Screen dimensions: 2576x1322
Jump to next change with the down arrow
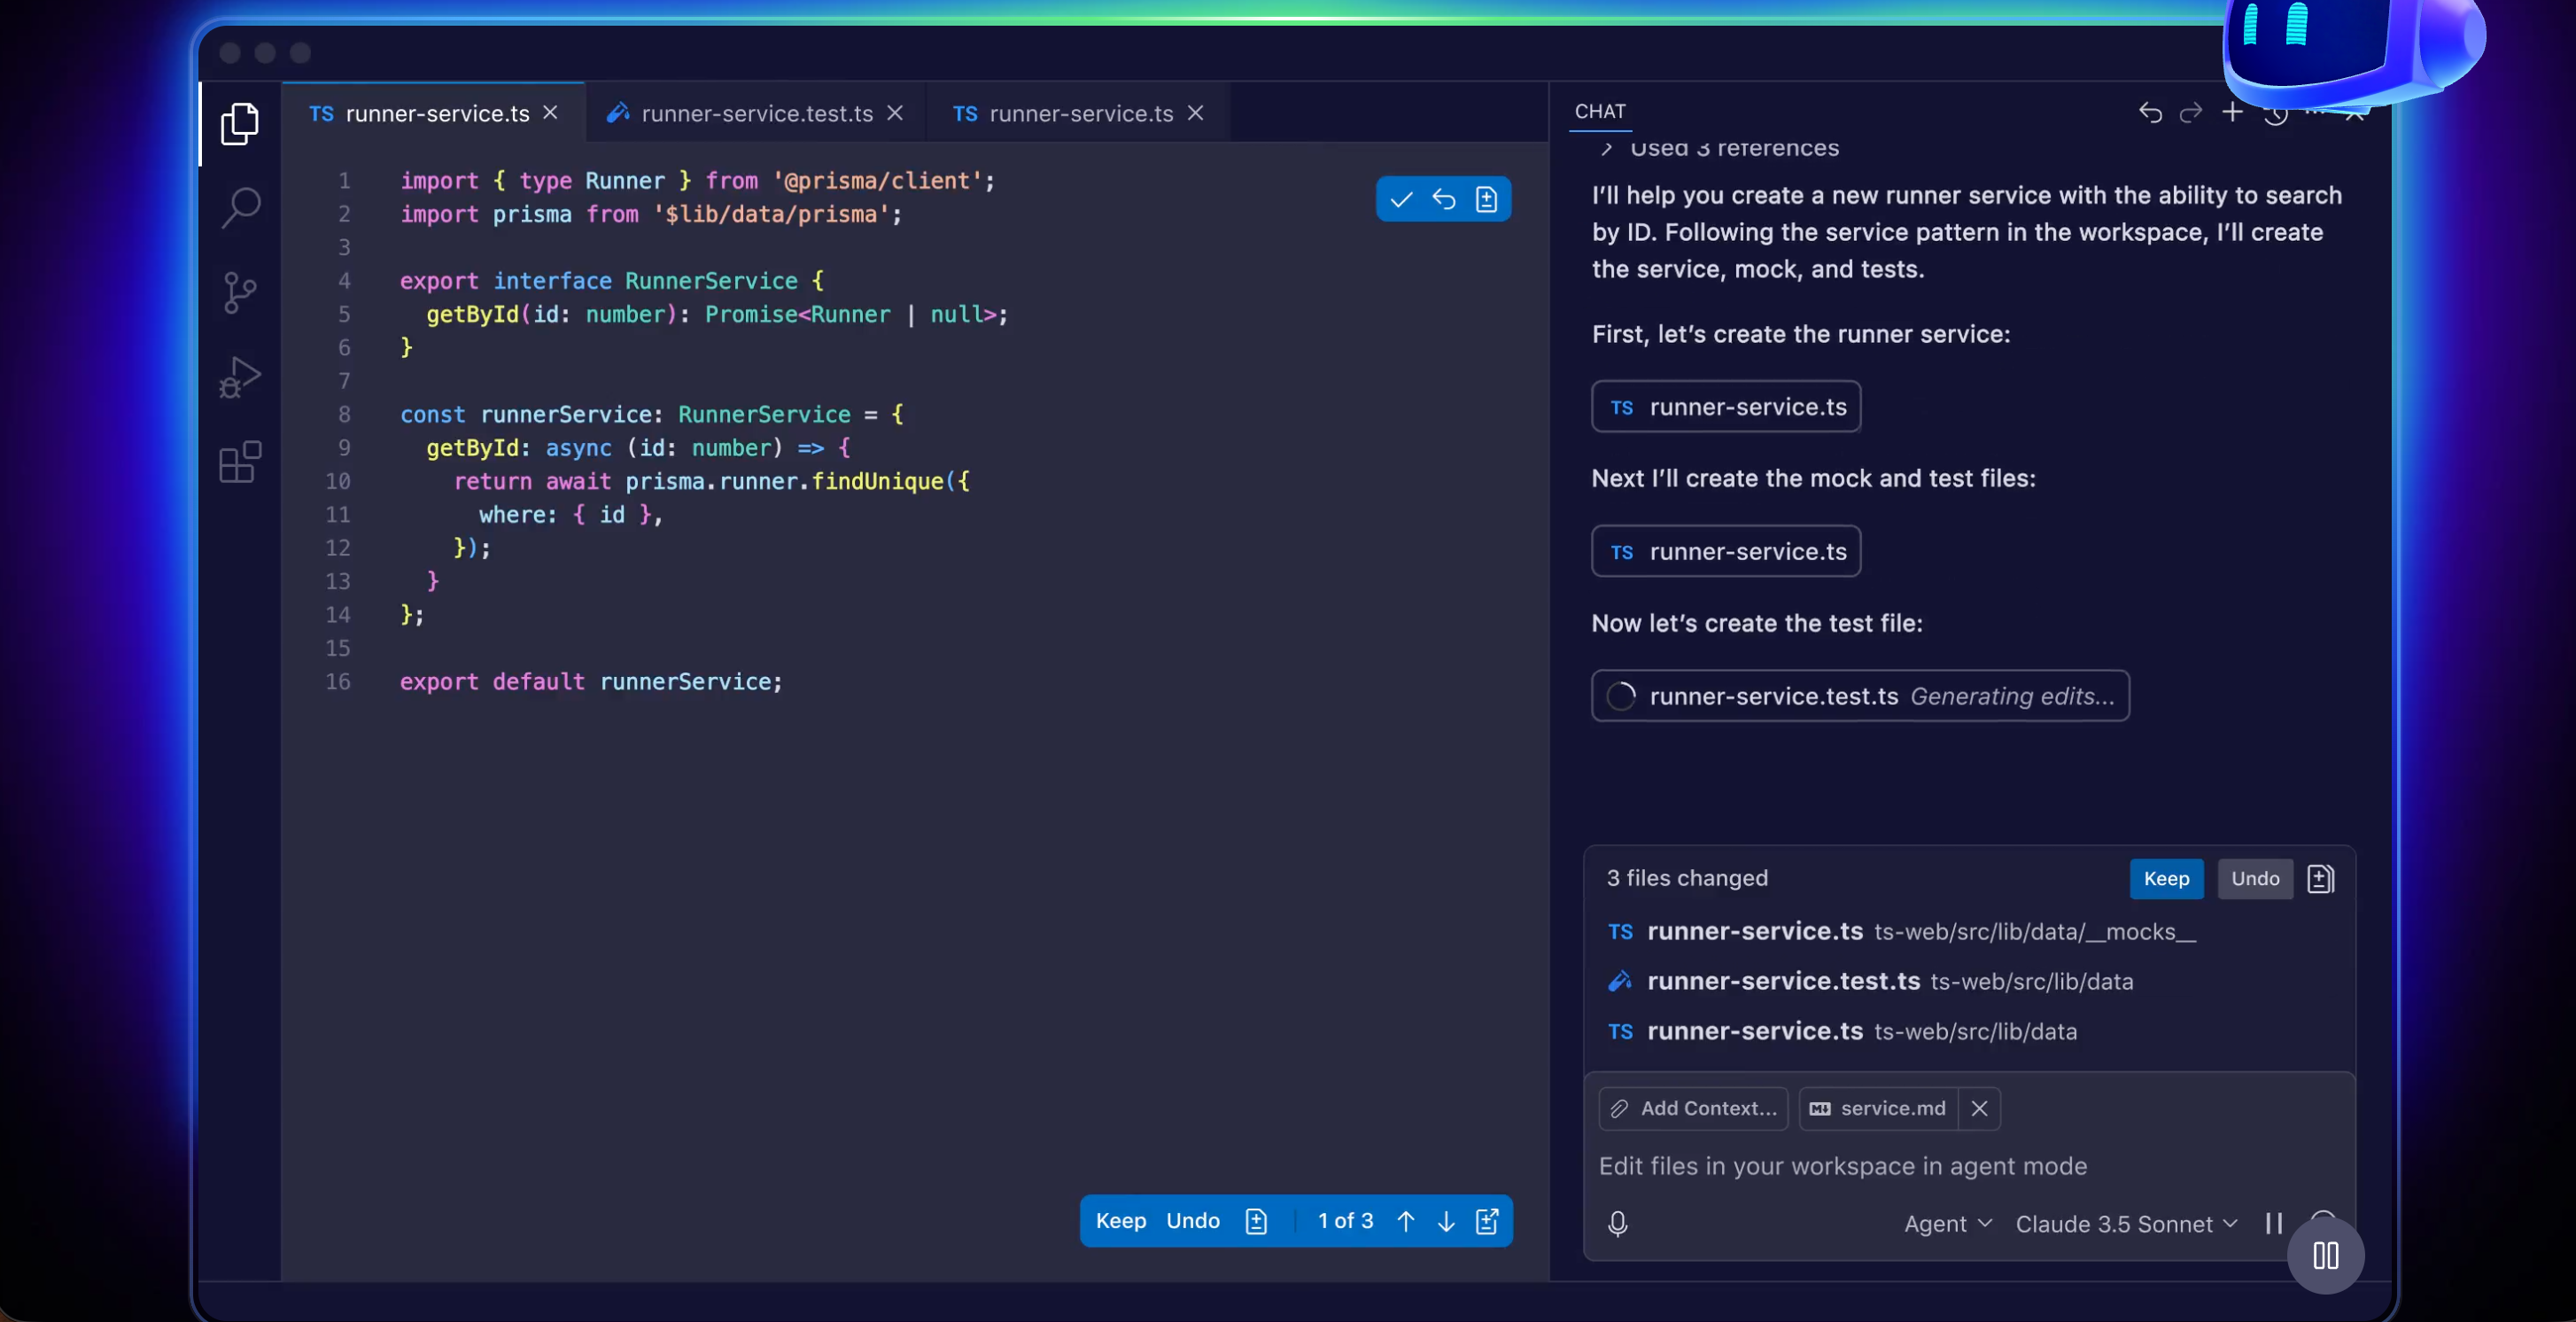[1445, 1220]
